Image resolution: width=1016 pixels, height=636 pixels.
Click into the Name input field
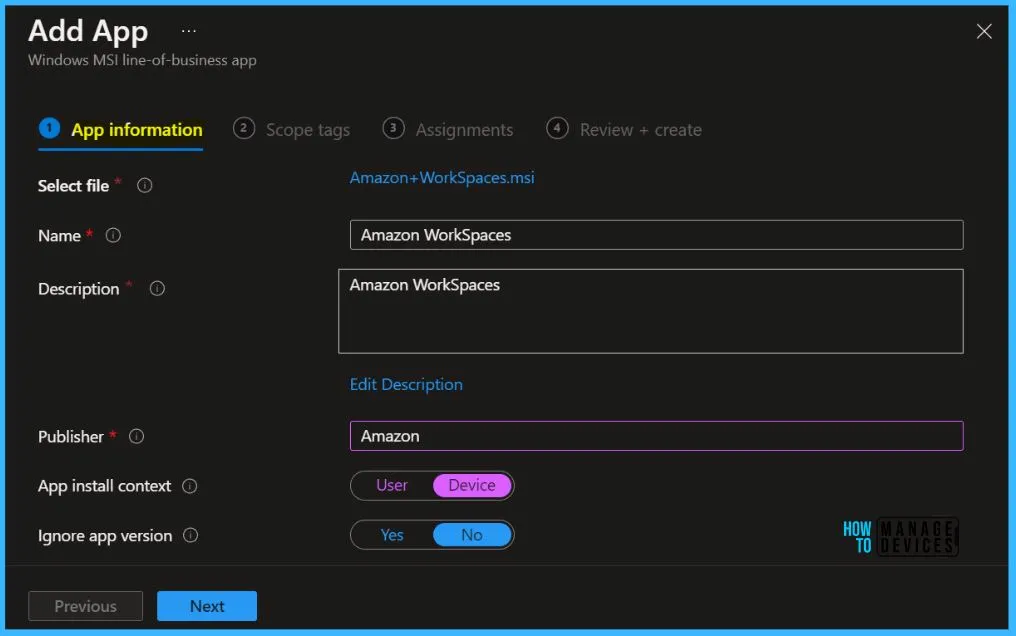click(x=656, y=235)
